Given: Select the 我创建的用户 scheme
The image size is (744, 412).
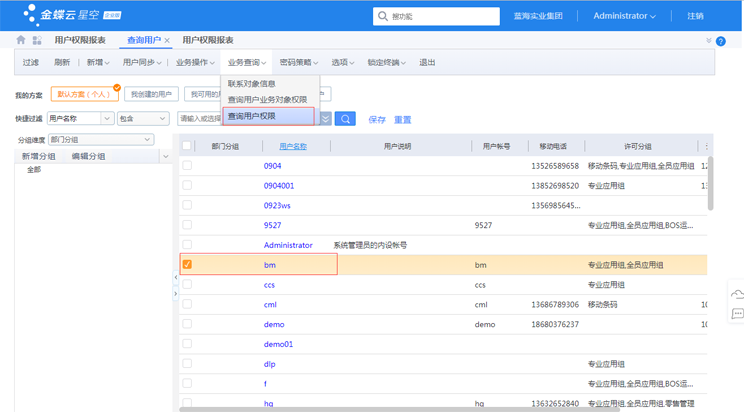Looking at the screenshot, I should (151, 94).
